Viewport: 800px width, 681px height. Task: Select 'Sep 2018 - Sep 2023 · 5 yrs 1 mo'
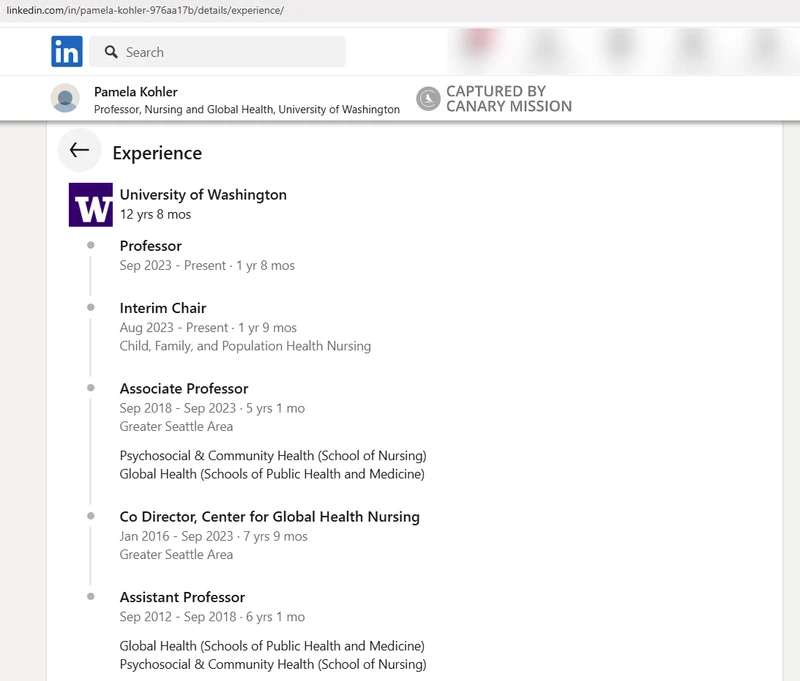(x=212, y=408)
